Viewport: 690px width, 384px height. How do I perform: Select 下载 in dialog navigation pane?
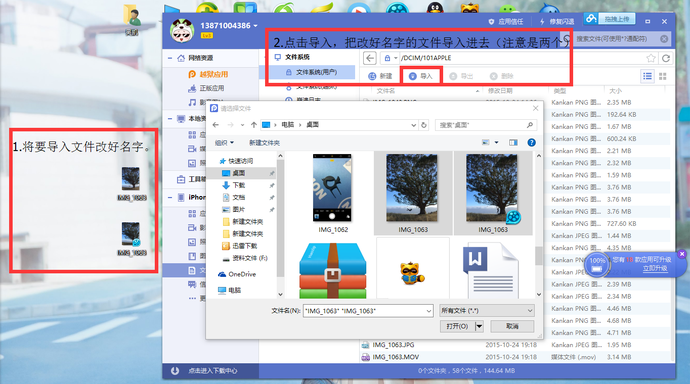pyautogui.click(x=234, y=185)
